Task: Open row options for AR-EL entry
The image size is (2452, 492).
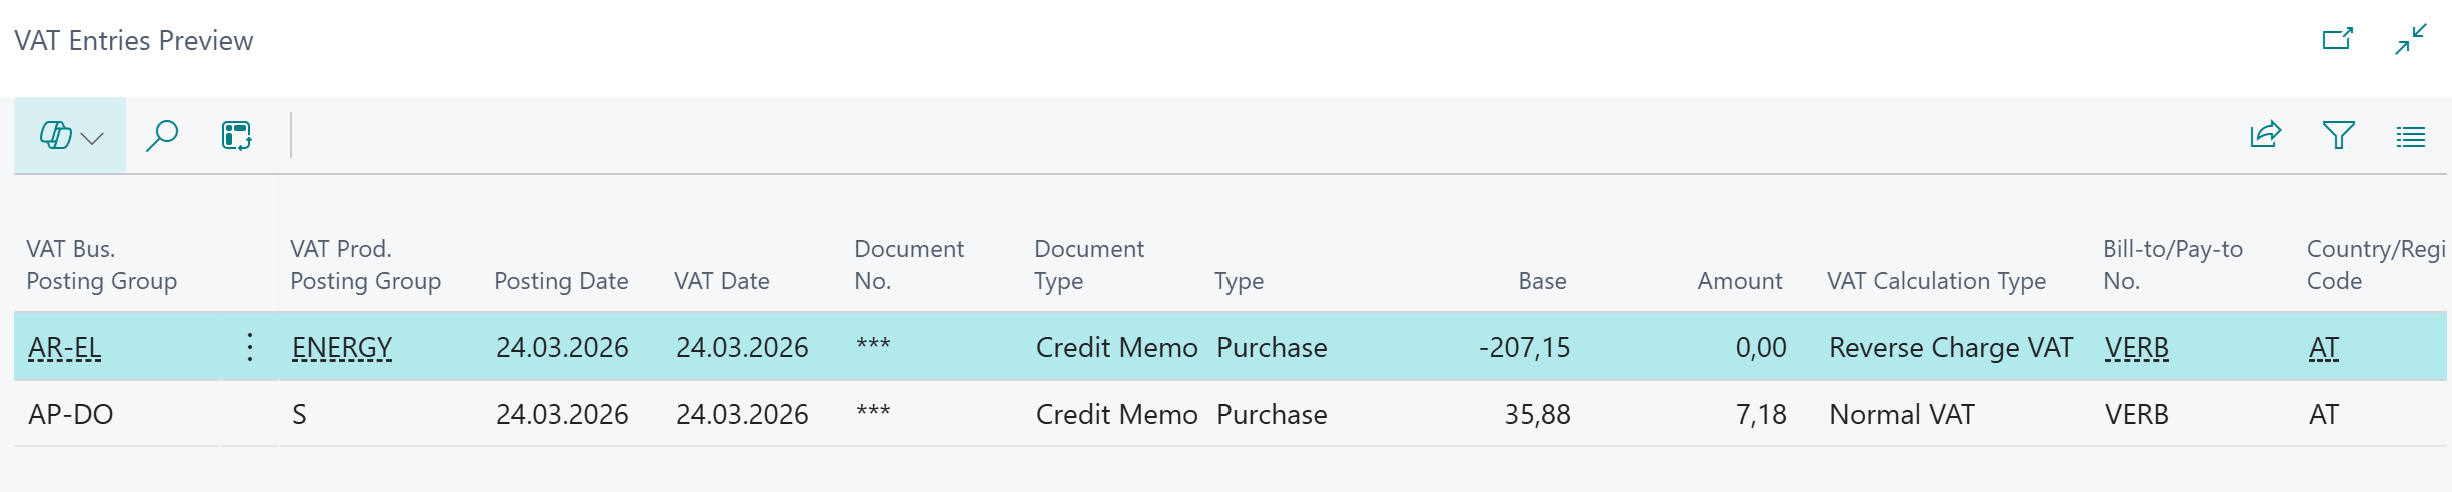Action: (249, 347)
